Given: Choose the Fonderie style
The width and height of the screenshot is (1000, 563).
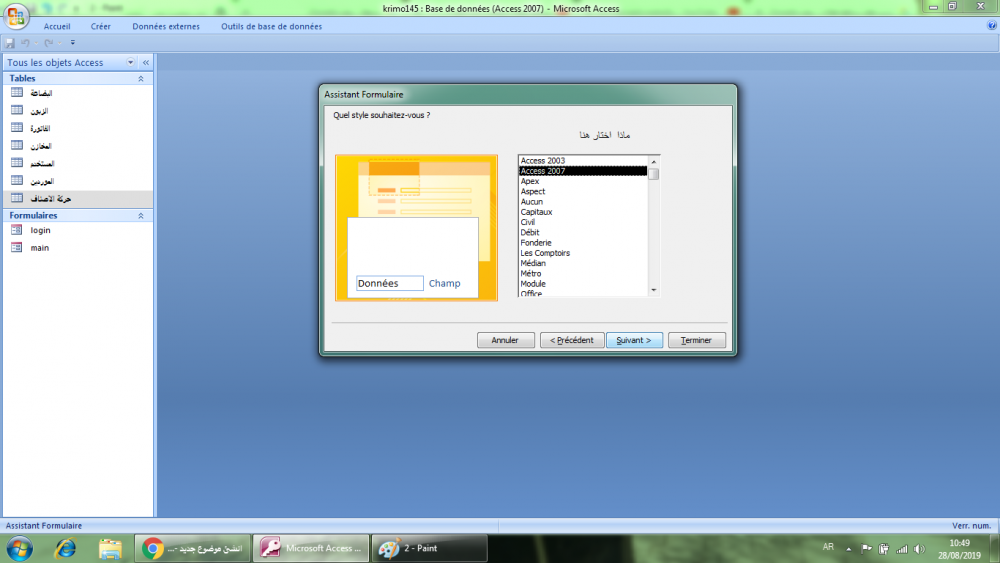Looking at the screenshot, I should 583,242.
